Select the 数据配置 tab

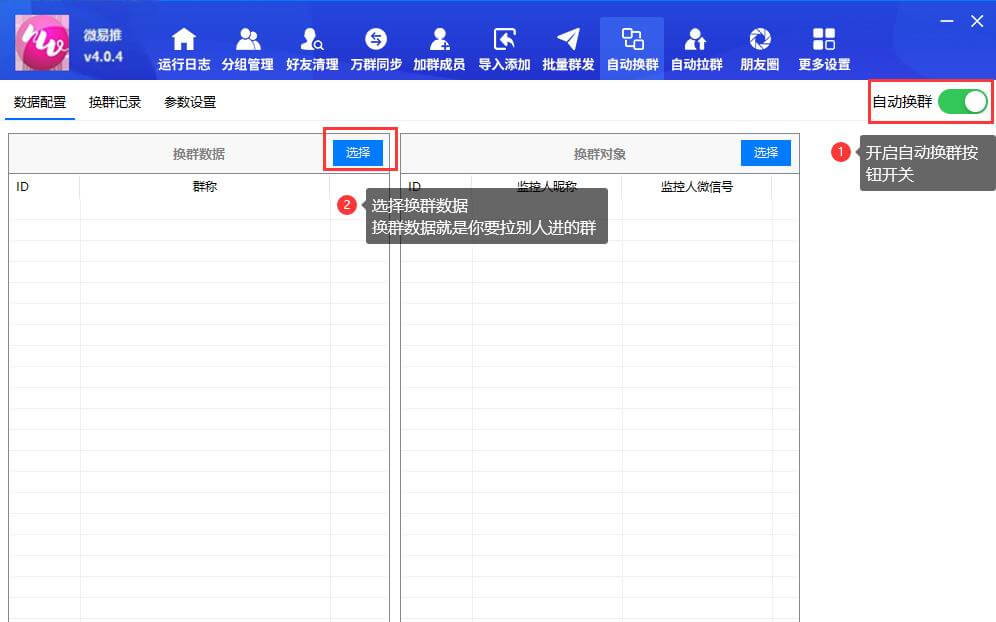39,101
